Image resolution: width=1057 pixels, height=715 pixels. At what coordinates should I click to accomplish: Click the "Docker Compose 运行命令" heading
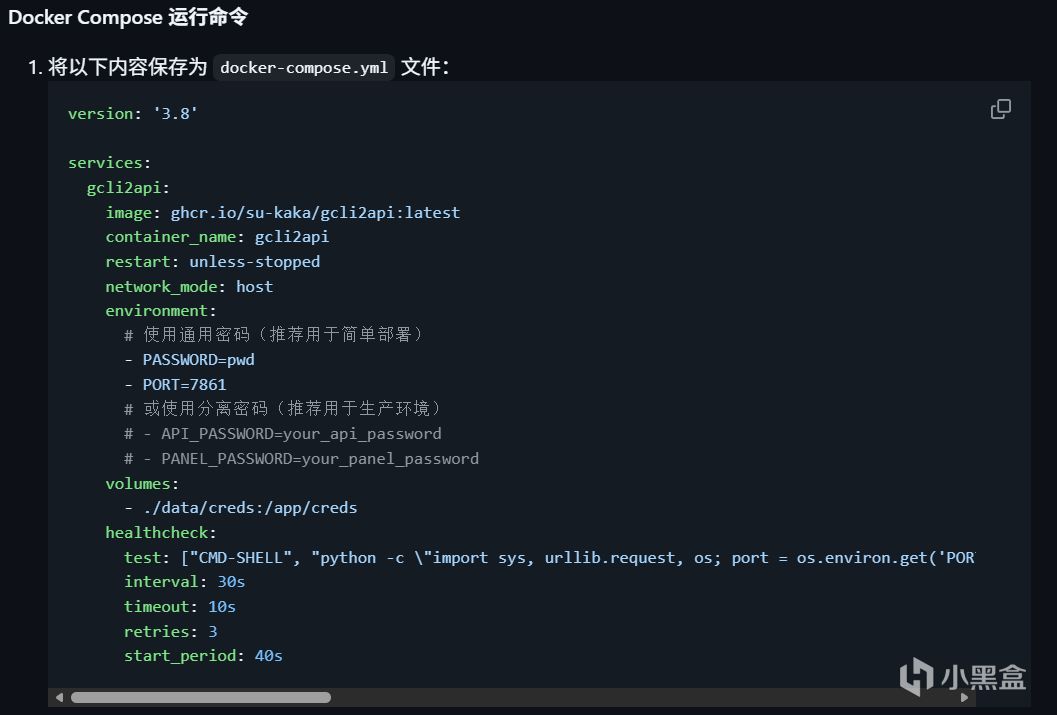point(128,17)
